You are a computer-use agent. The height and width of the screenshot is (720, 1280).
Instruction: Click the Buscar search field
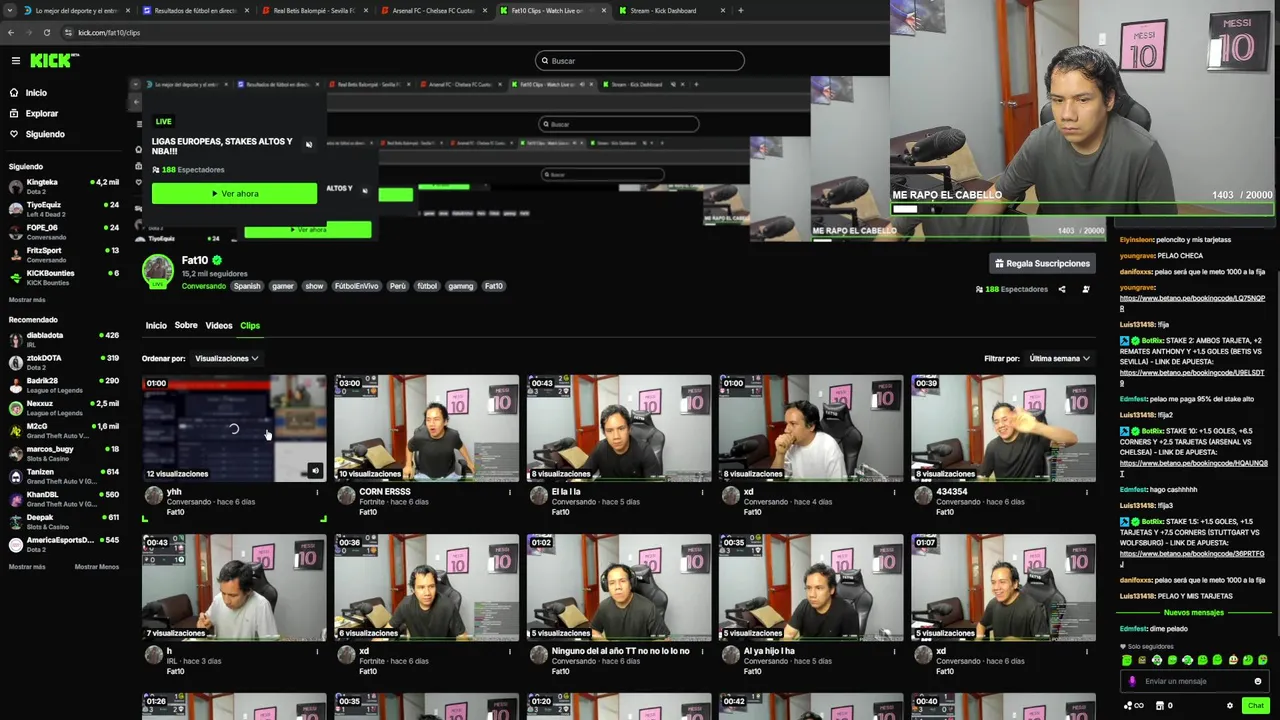640,61
